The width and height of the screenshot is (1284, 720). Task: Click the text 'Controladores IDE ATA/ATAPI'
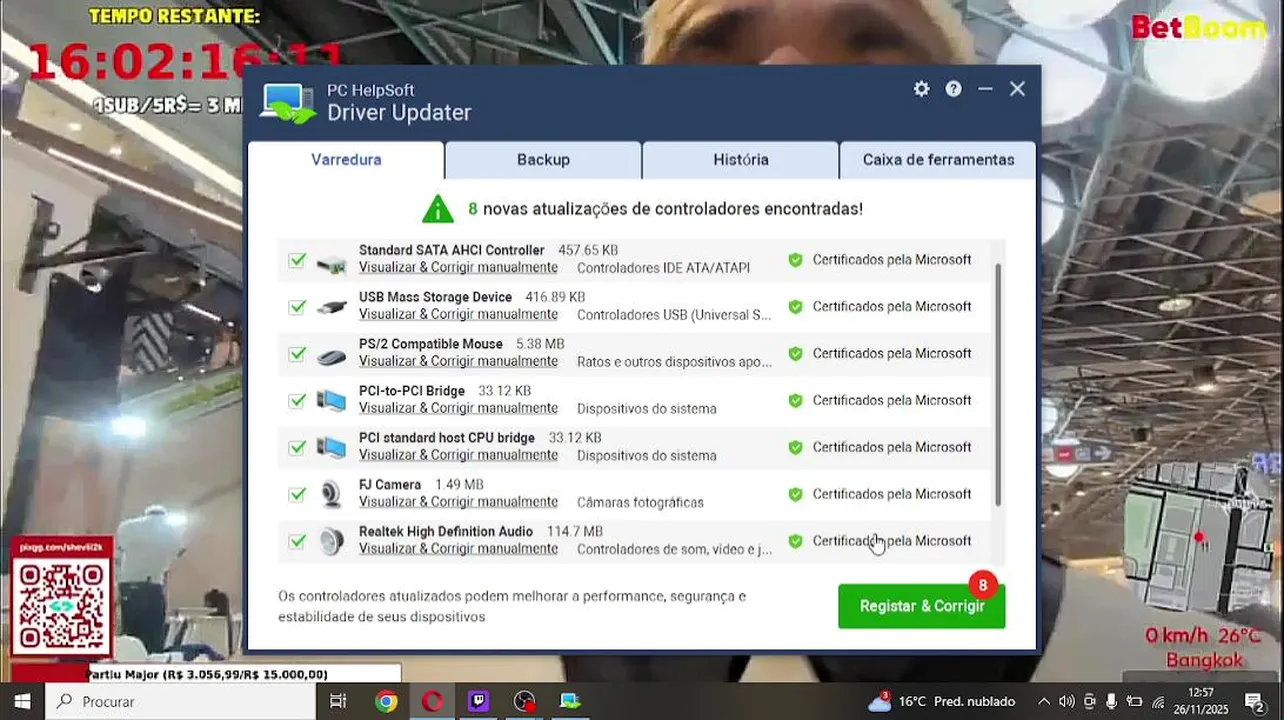click(663, 268)
